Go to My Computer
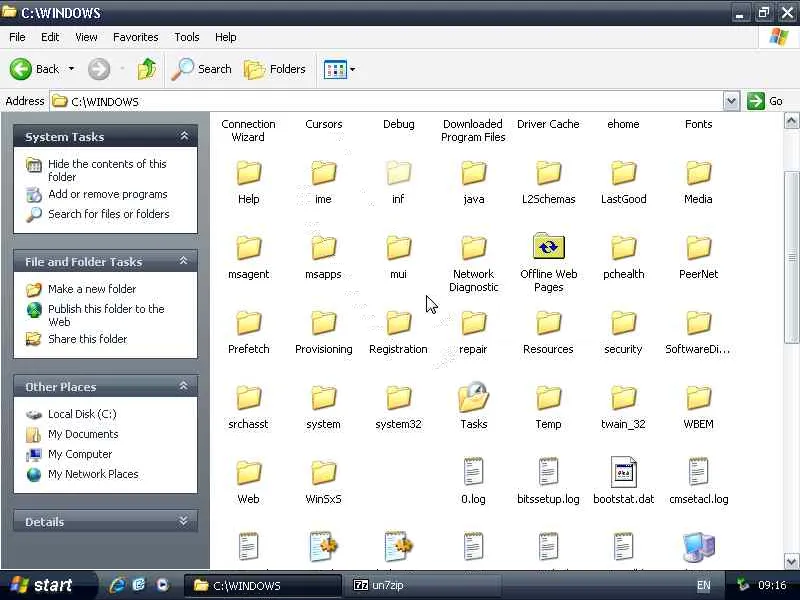The height and width of the screenshot is (600, 800). (x=80, y=454)
